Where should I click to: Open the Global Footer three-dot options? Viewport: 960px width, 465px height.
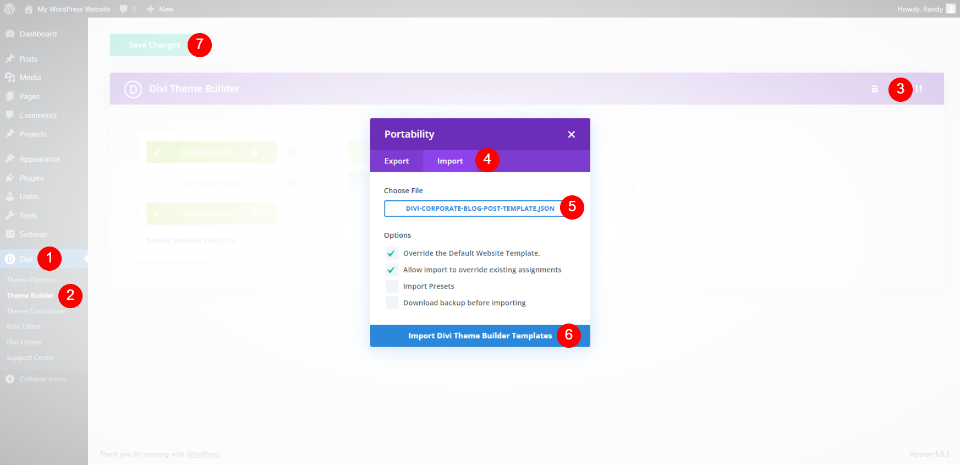click(269, 214)
